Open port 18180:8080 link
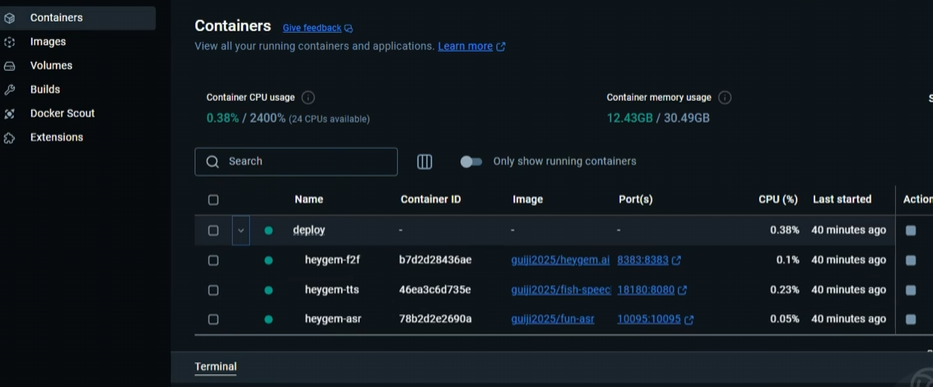 pos(646,289)
